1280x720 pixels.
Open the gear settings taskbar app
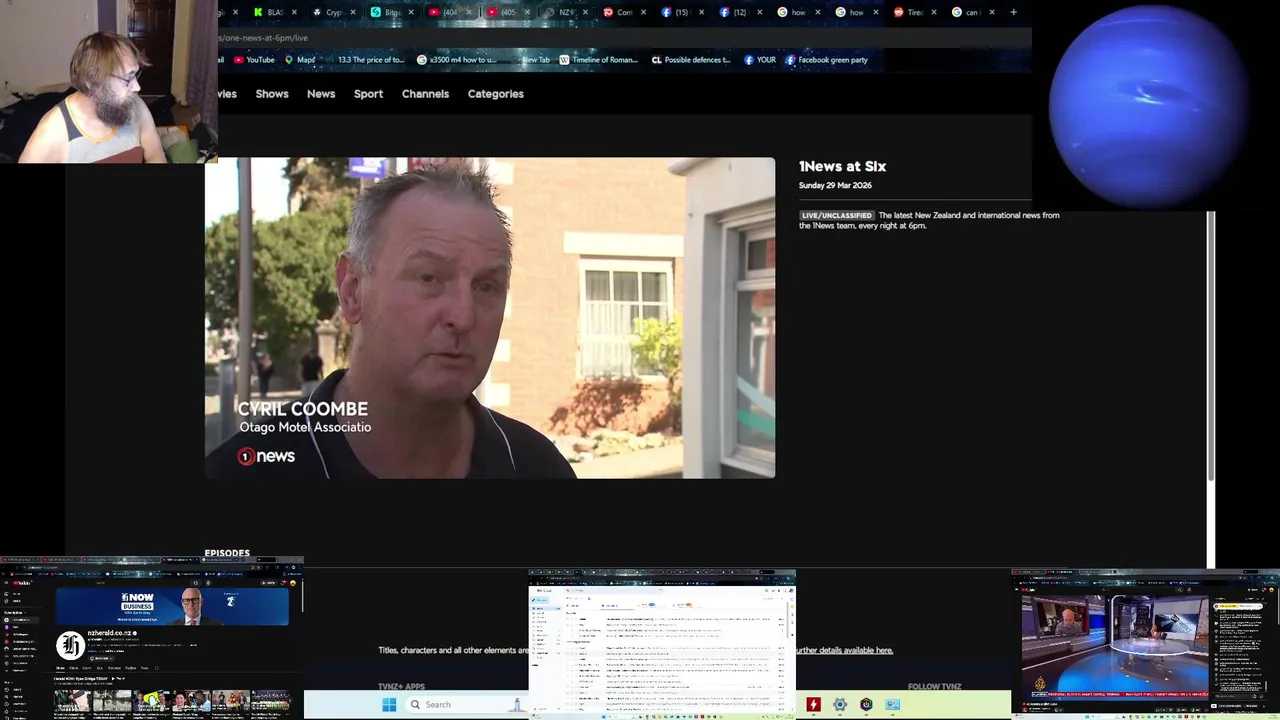(x=840, y=705)
